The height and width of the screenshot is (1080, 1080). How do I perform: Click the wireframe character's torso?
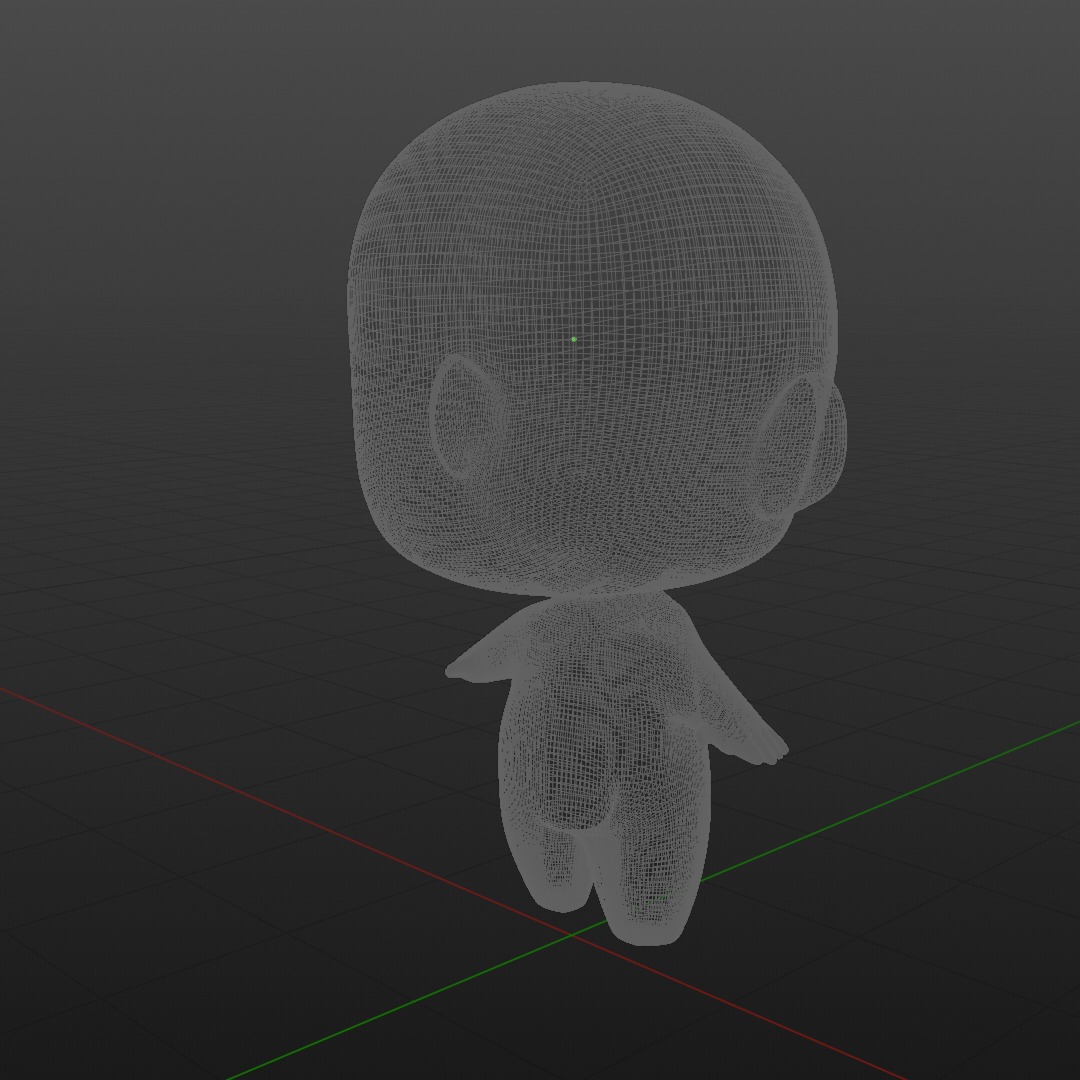(606, 709)
